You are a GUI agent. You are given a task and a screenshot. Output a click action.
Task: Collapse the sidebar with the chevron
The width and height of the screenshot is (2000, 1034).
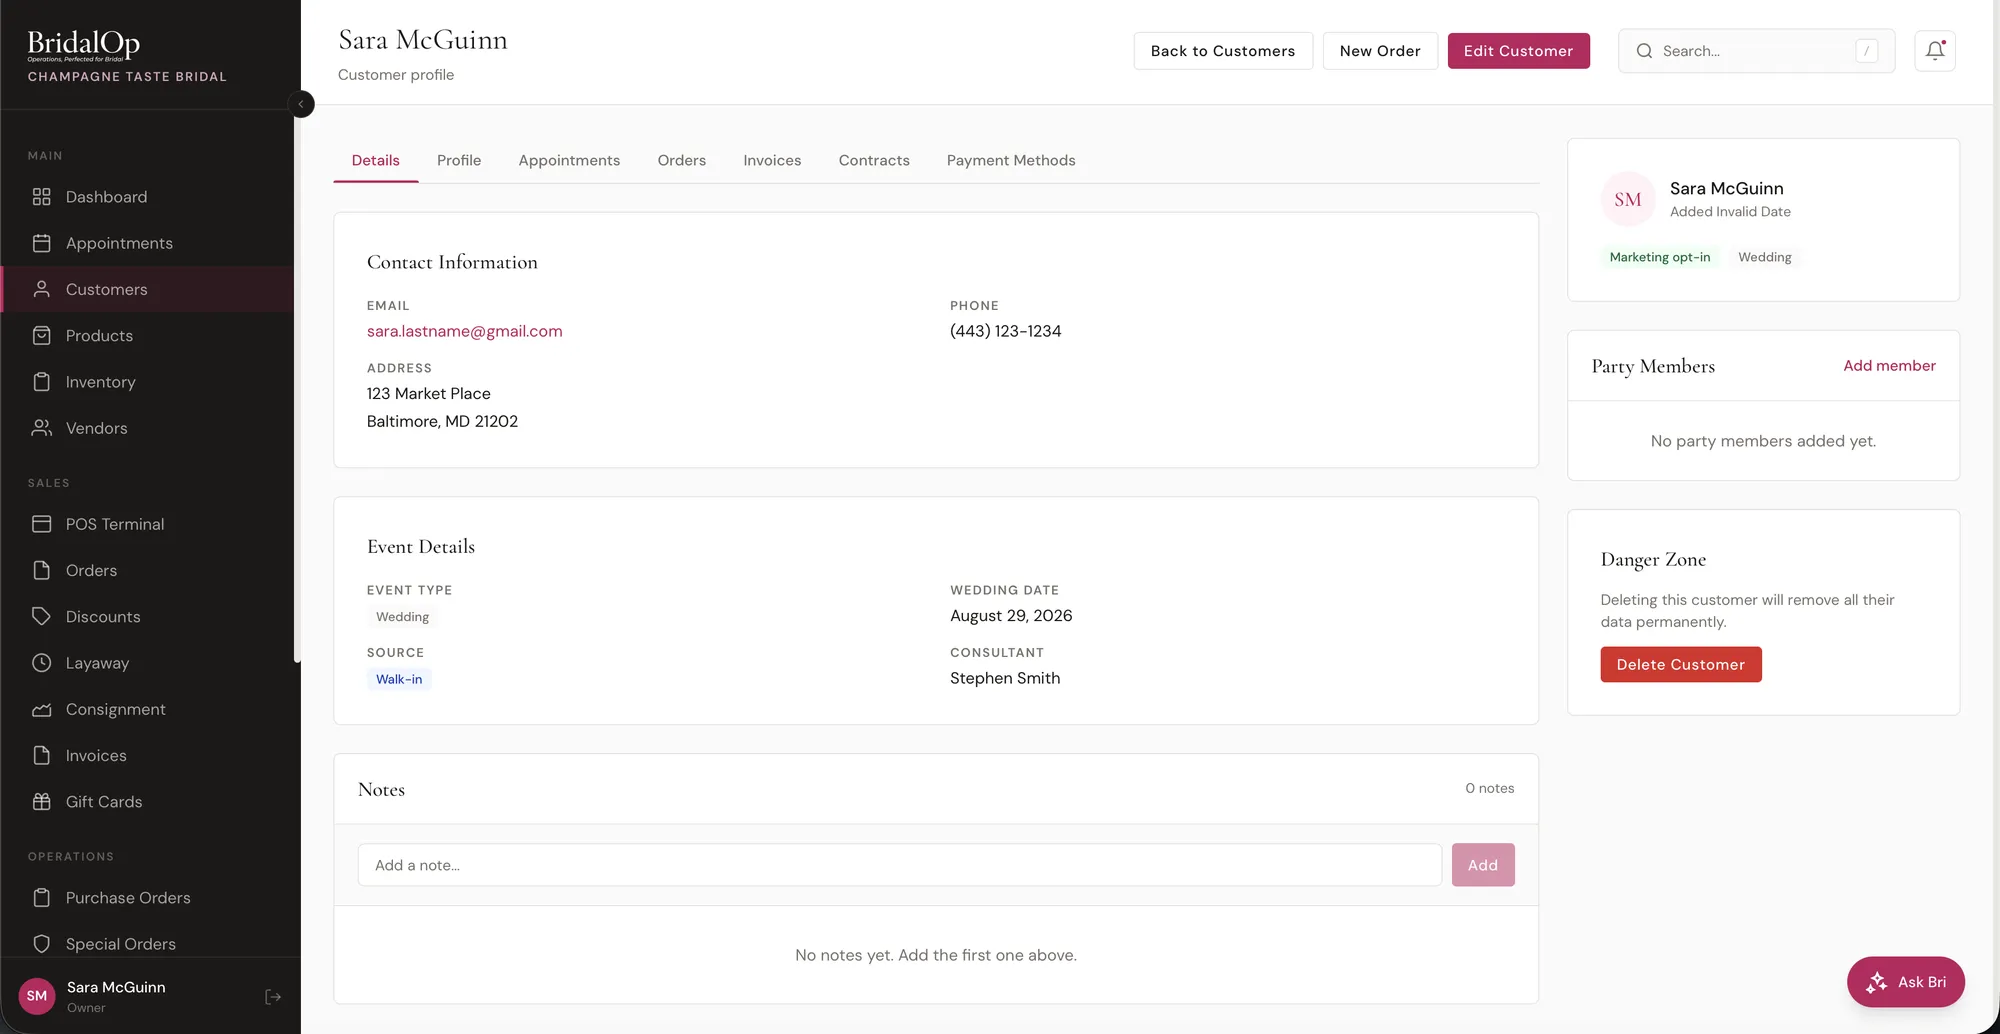point(301,104)
